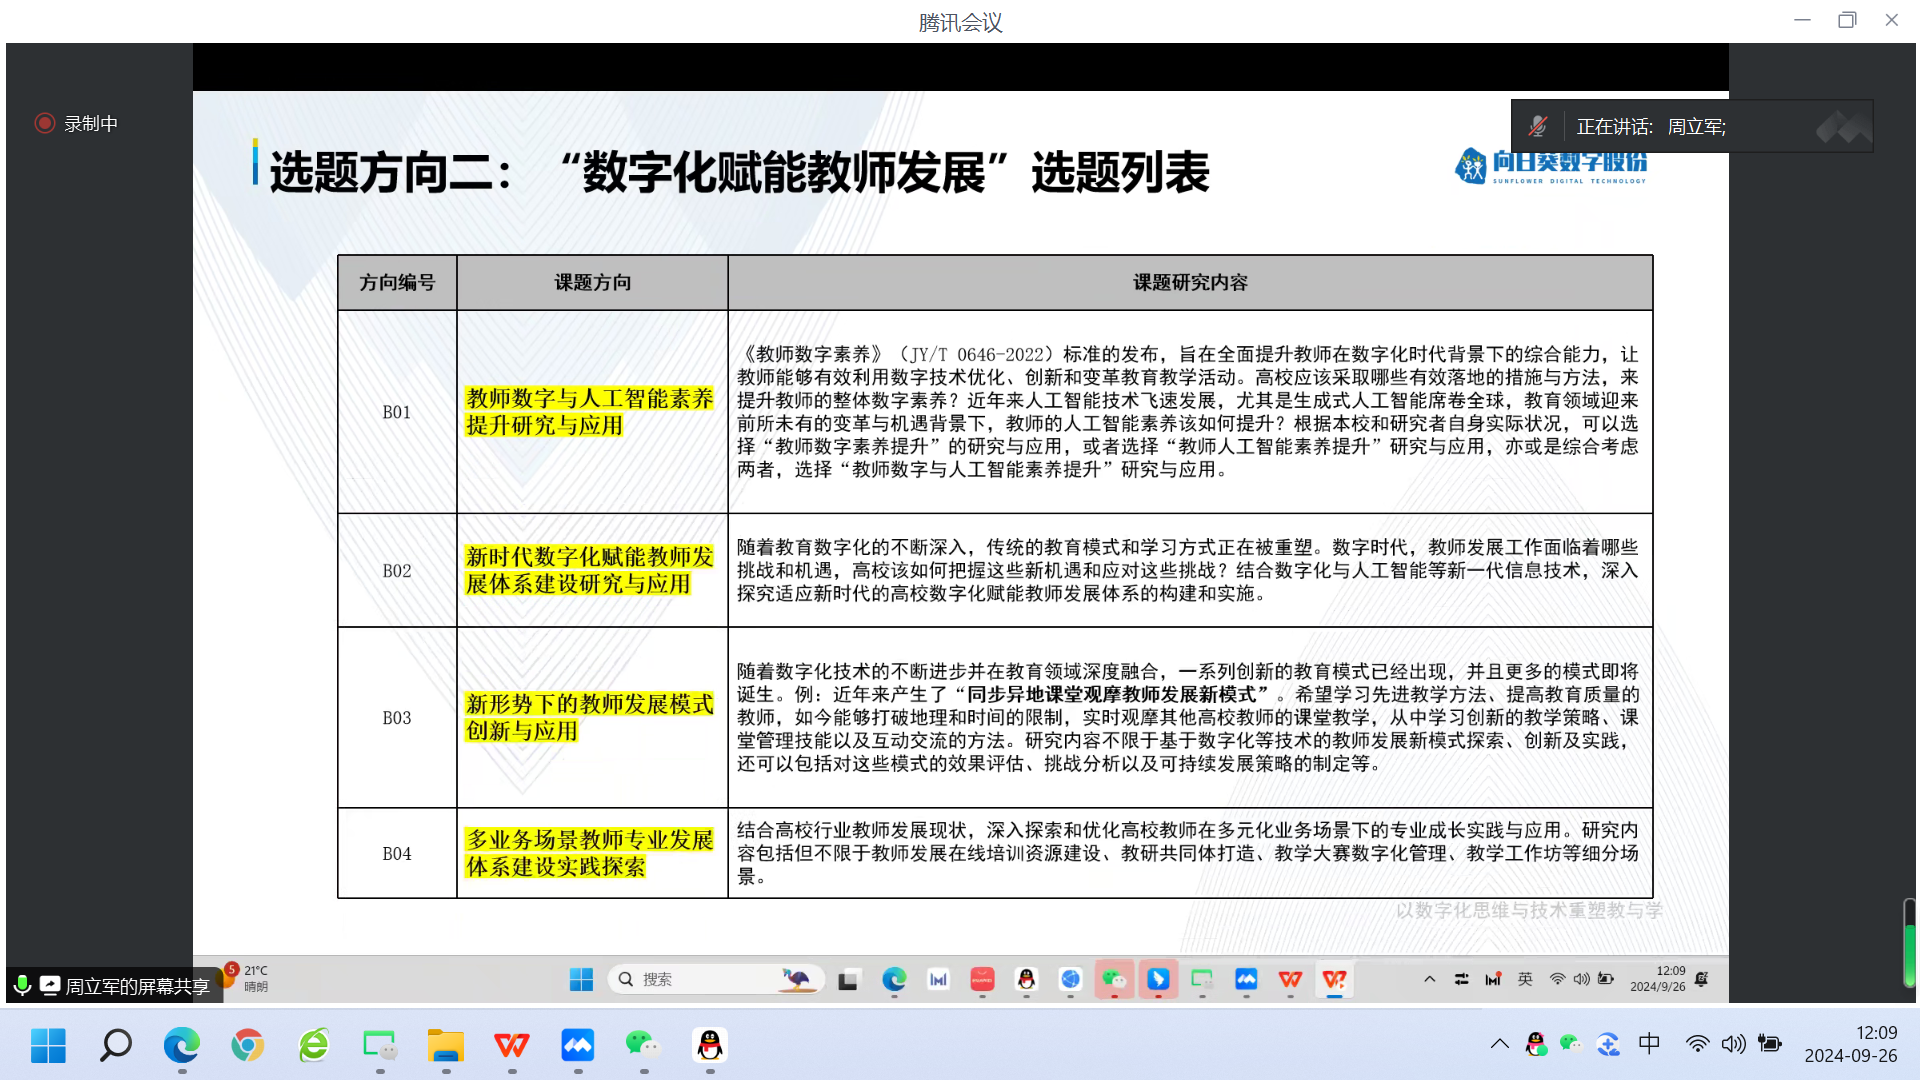The image size is (1920, 1080).
Task: Click the notification bell in the shared screen tray
Action: click(x=1702, y=979)
